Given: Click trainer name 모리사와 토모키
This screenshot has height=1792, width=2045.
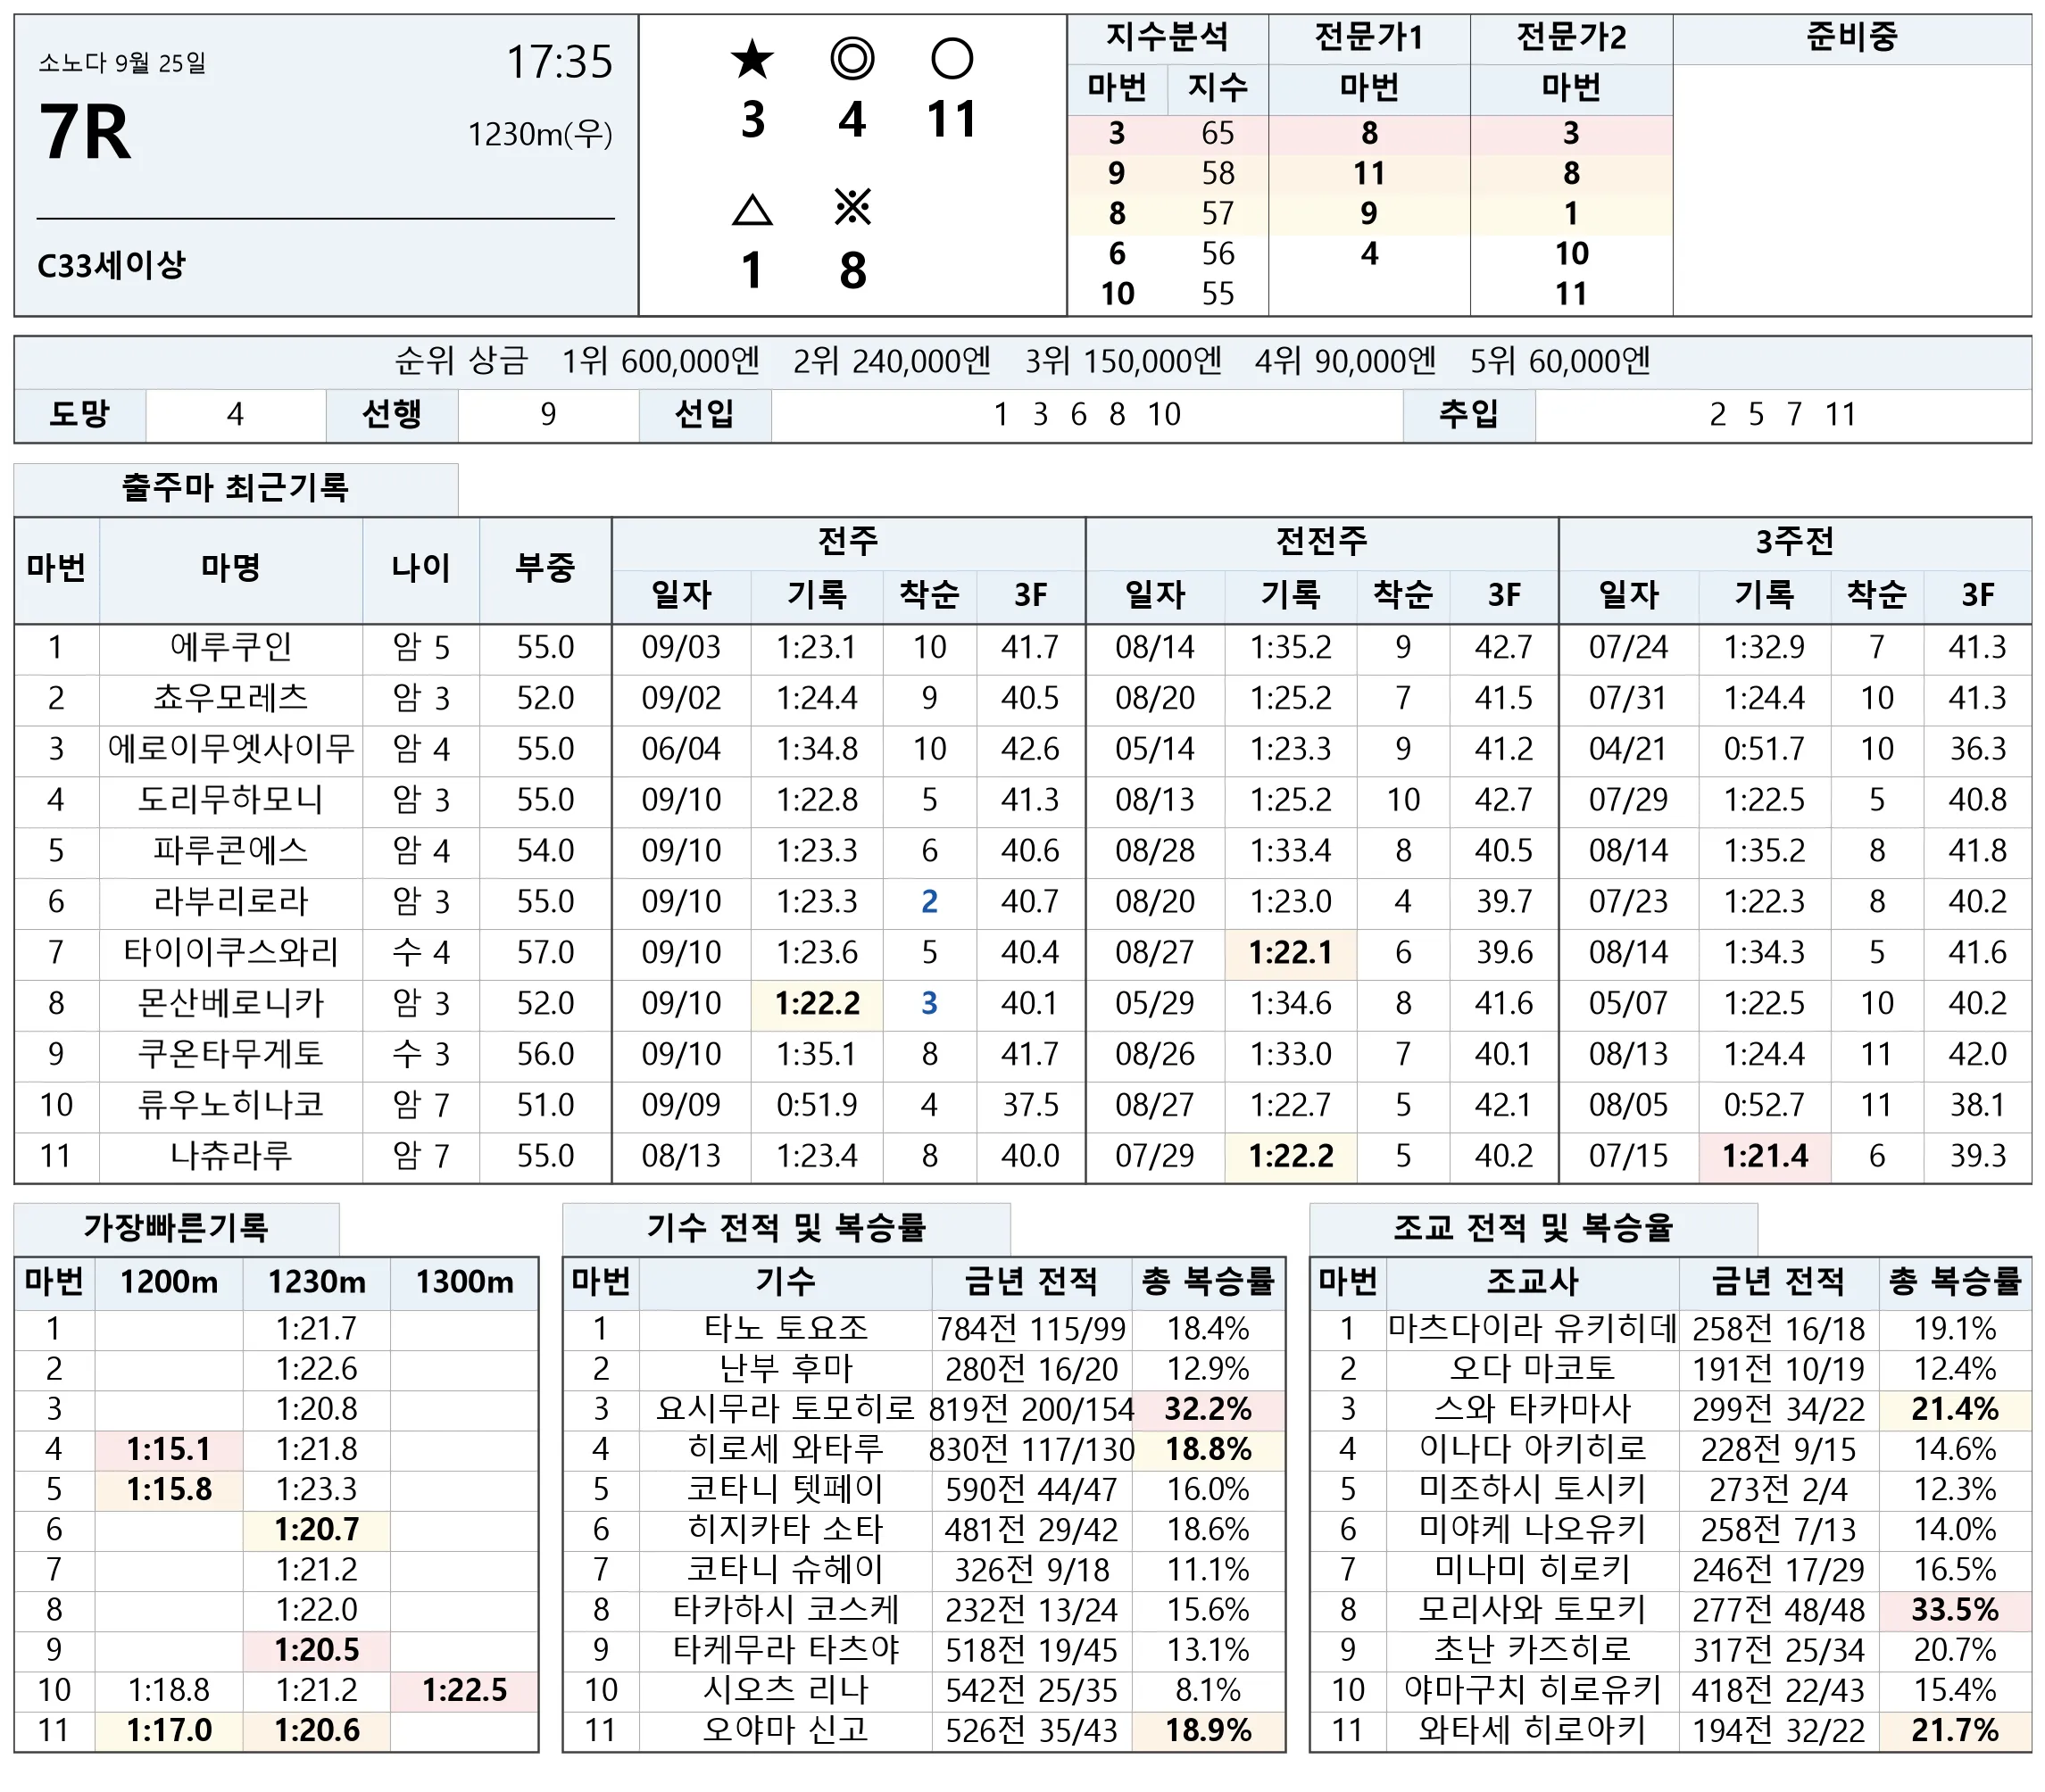Looking at the screenshot, I should tap(1532, 1610).
